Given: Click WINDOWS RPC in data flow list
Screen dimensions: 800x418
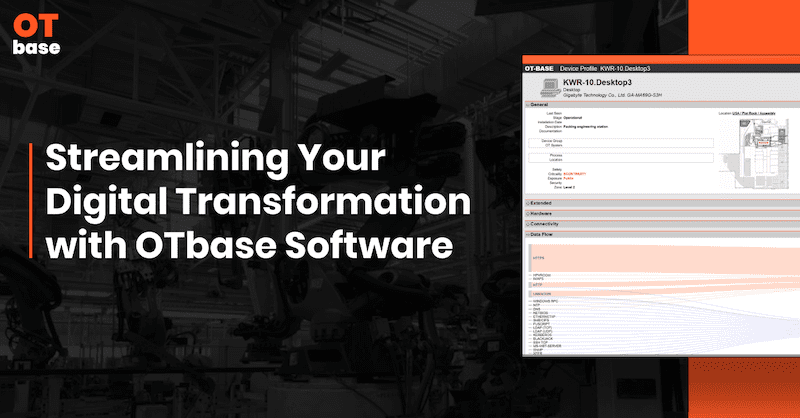Looking at the screenshot, I should (x=545, y=301).
